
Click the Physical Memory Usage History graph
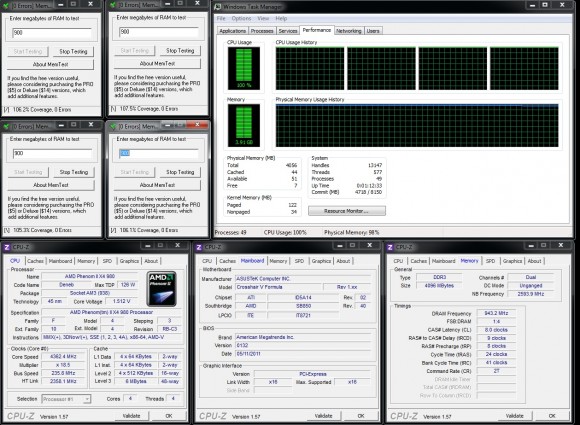[x=417, y=126]
